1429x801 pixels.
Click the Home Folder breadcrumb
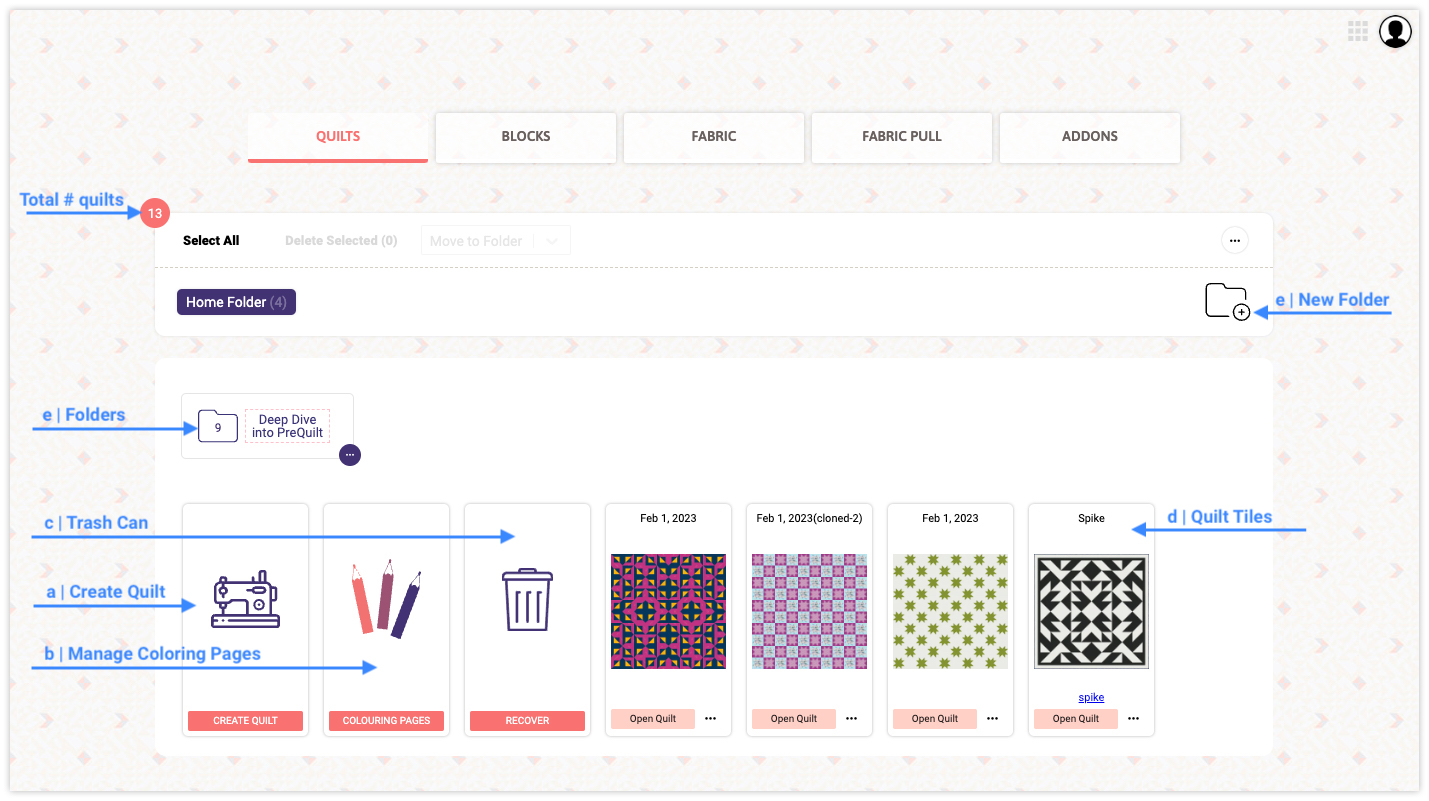click(236, 302)
